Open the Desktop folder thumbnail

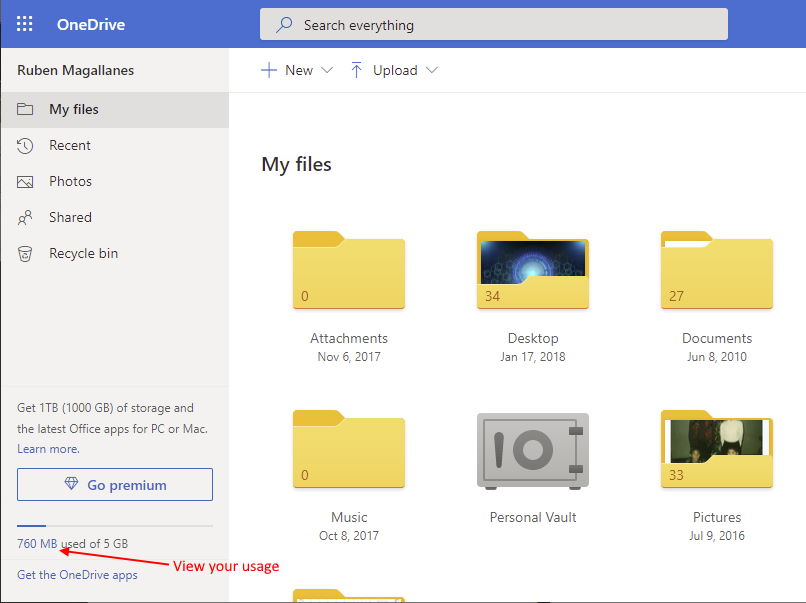tap(533, 270)
